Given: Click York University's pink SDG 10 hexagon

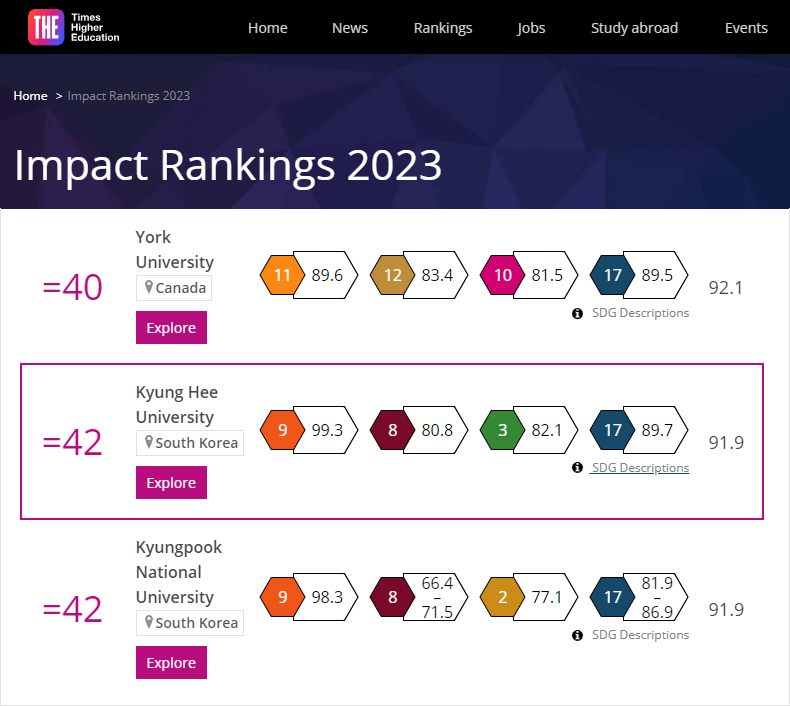Looking at the screenshot, I should [x=502, y=275].
